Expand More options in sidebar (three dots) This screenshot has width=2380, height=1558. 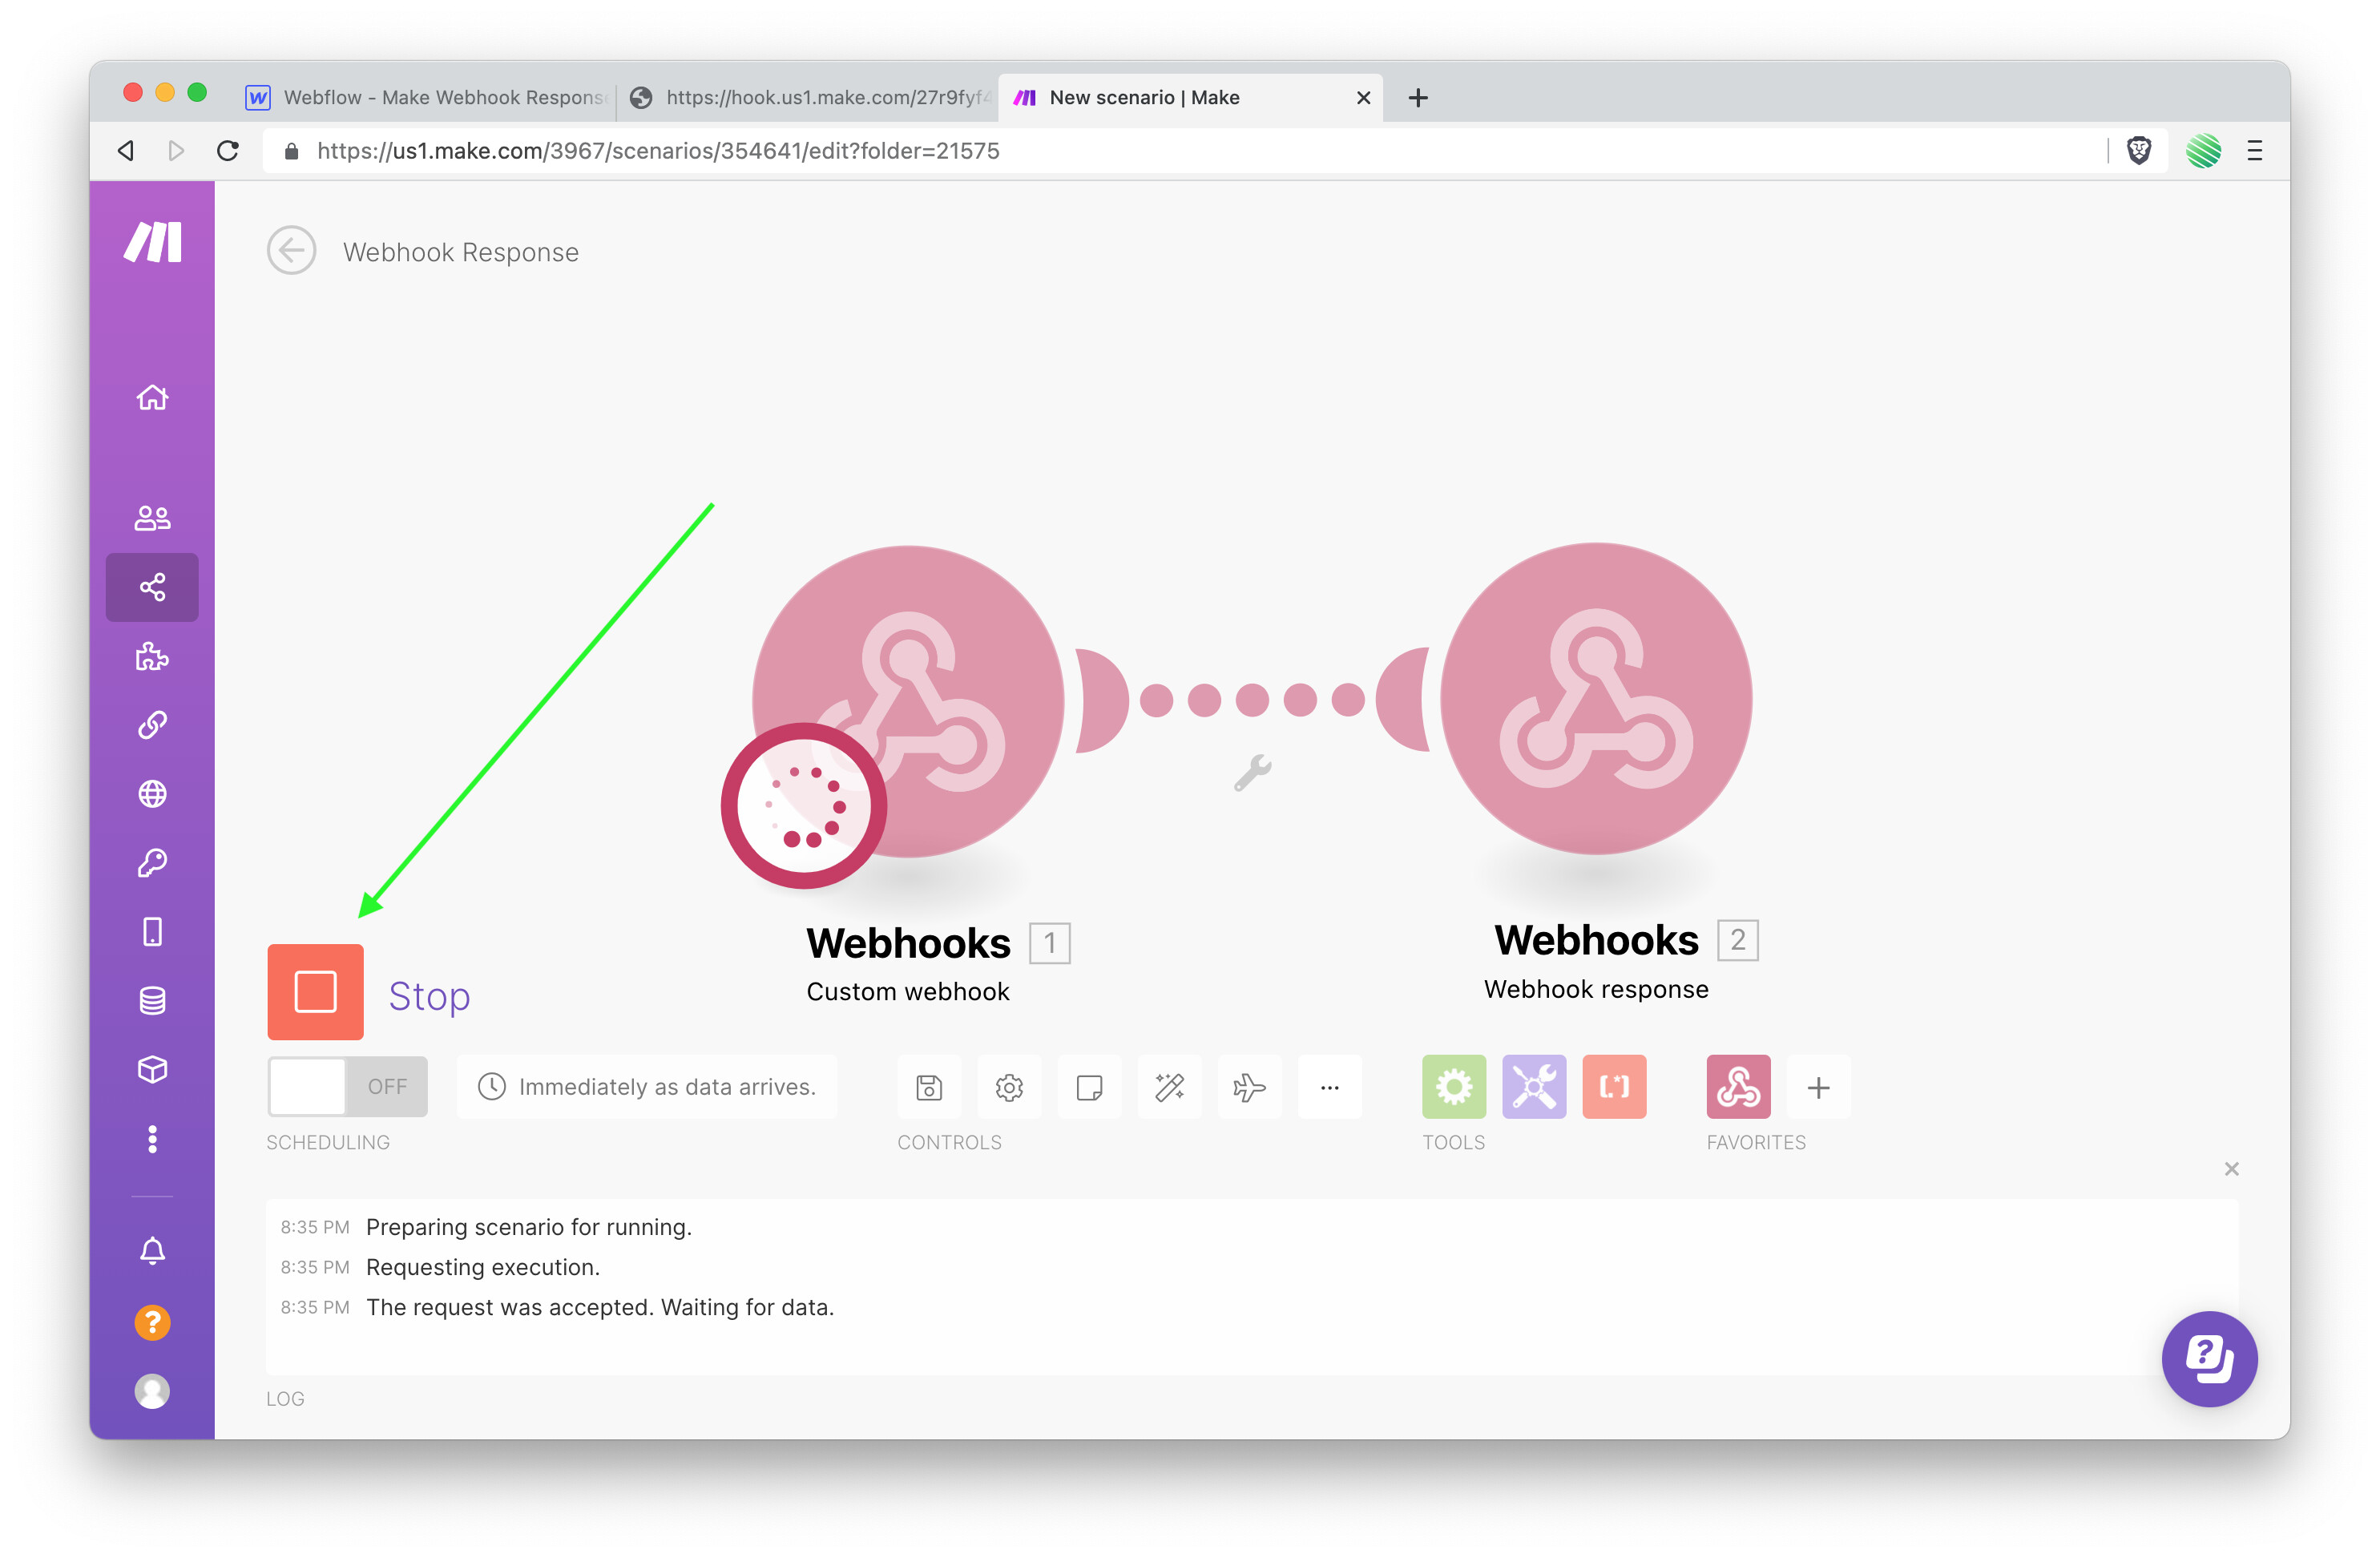(x=152, y=1139)
